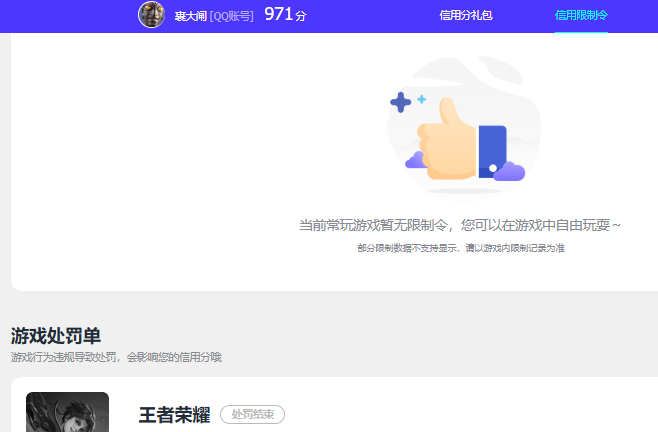This screenshot has height=432, width=658.
Task: Click the 处罚结束 status badge
Action: (253, 414)
